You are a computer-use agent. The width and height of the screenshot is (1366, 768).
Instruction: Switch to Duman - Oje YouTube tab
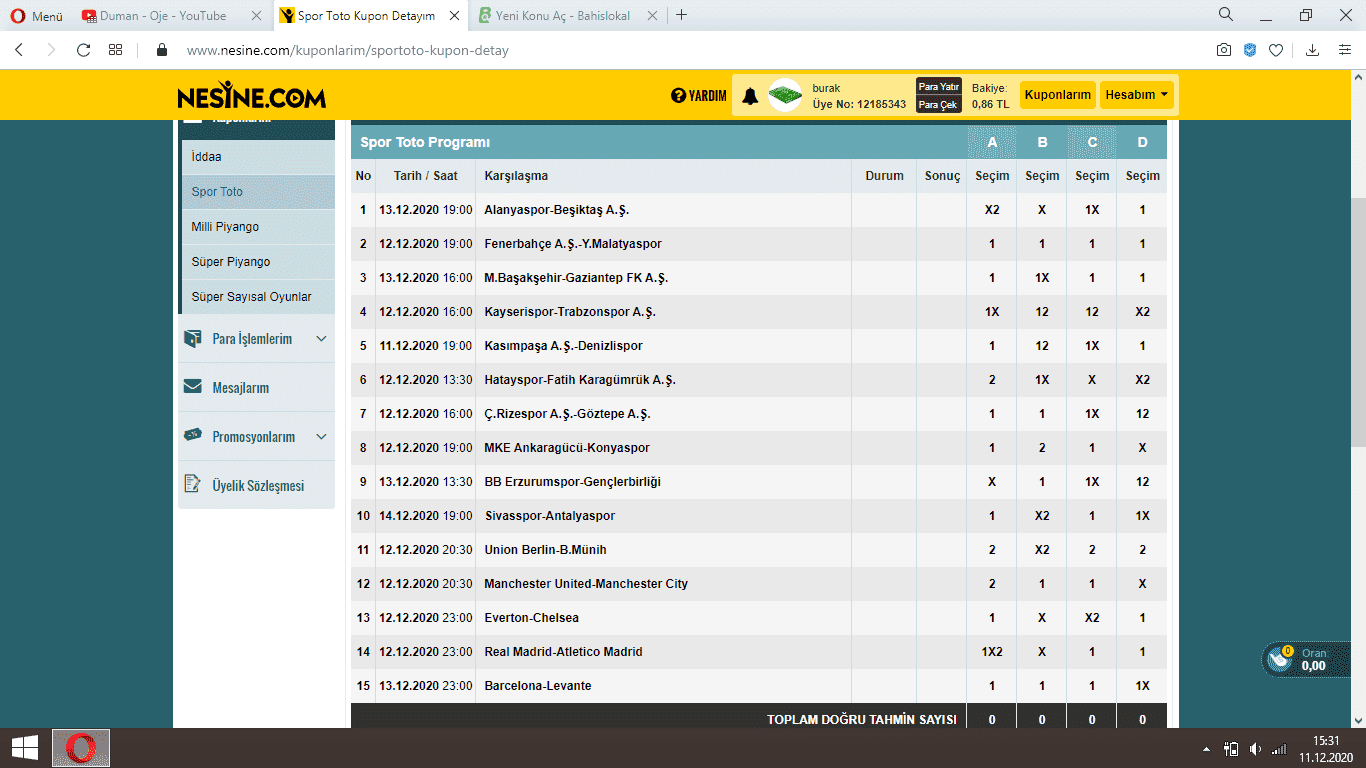click(163, 16)
